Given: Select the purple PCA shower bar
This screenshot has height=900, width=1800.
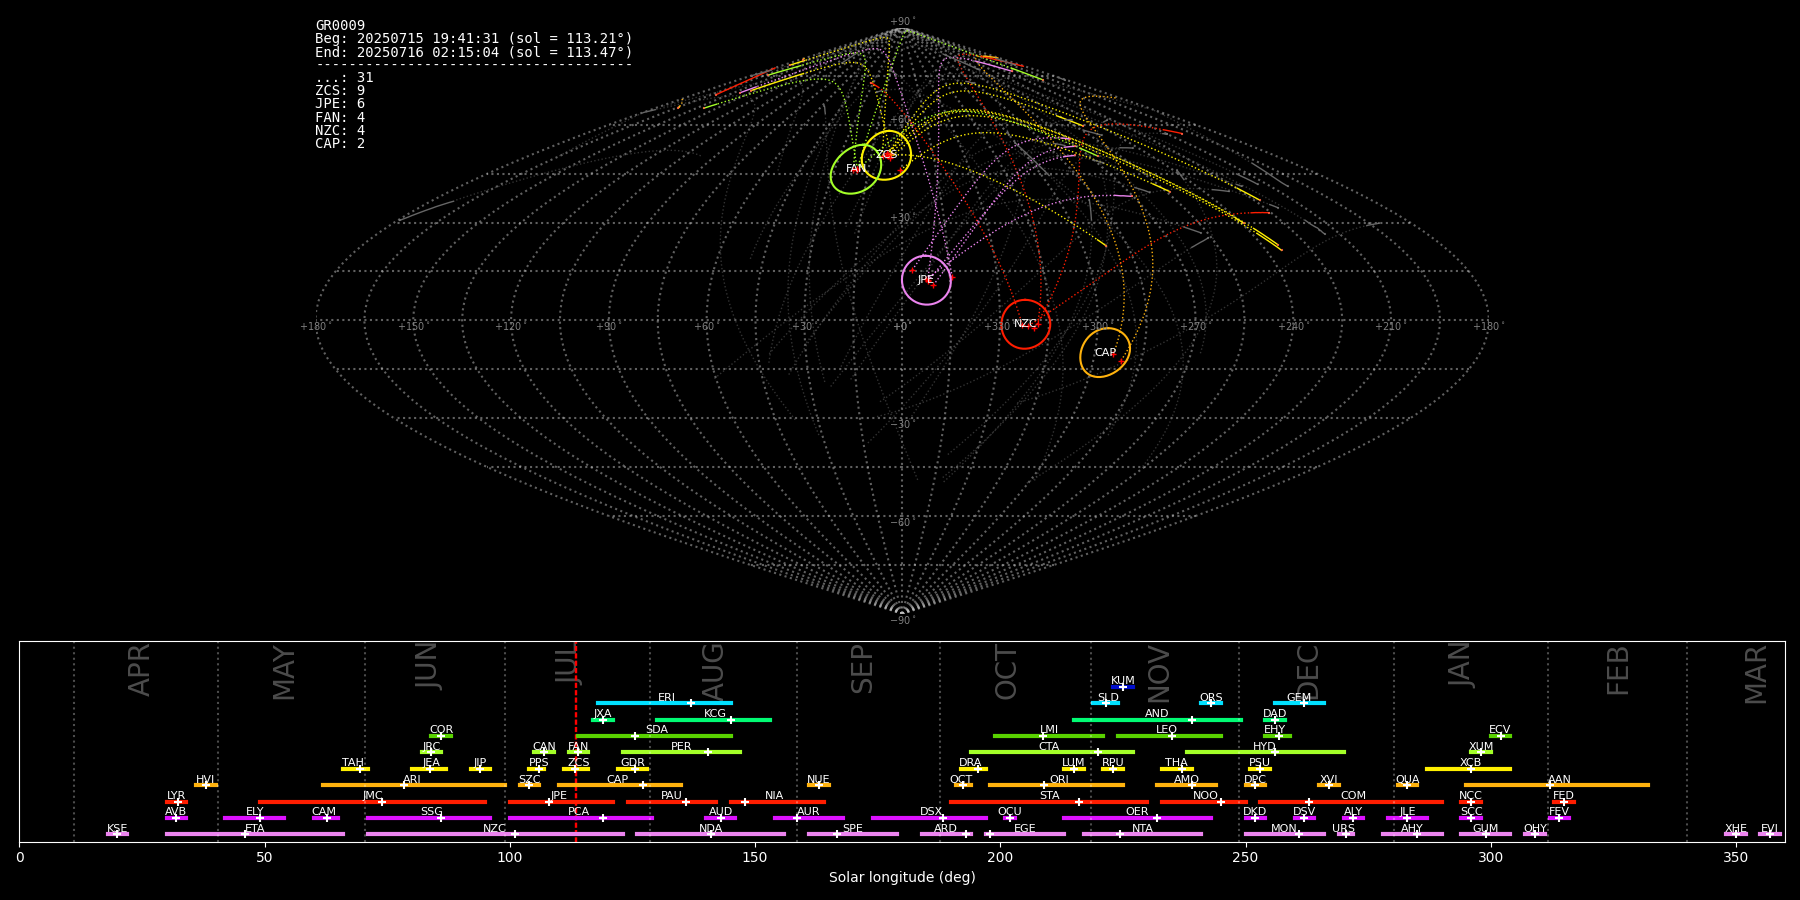Looking at the screenshot, I should 580,818.
